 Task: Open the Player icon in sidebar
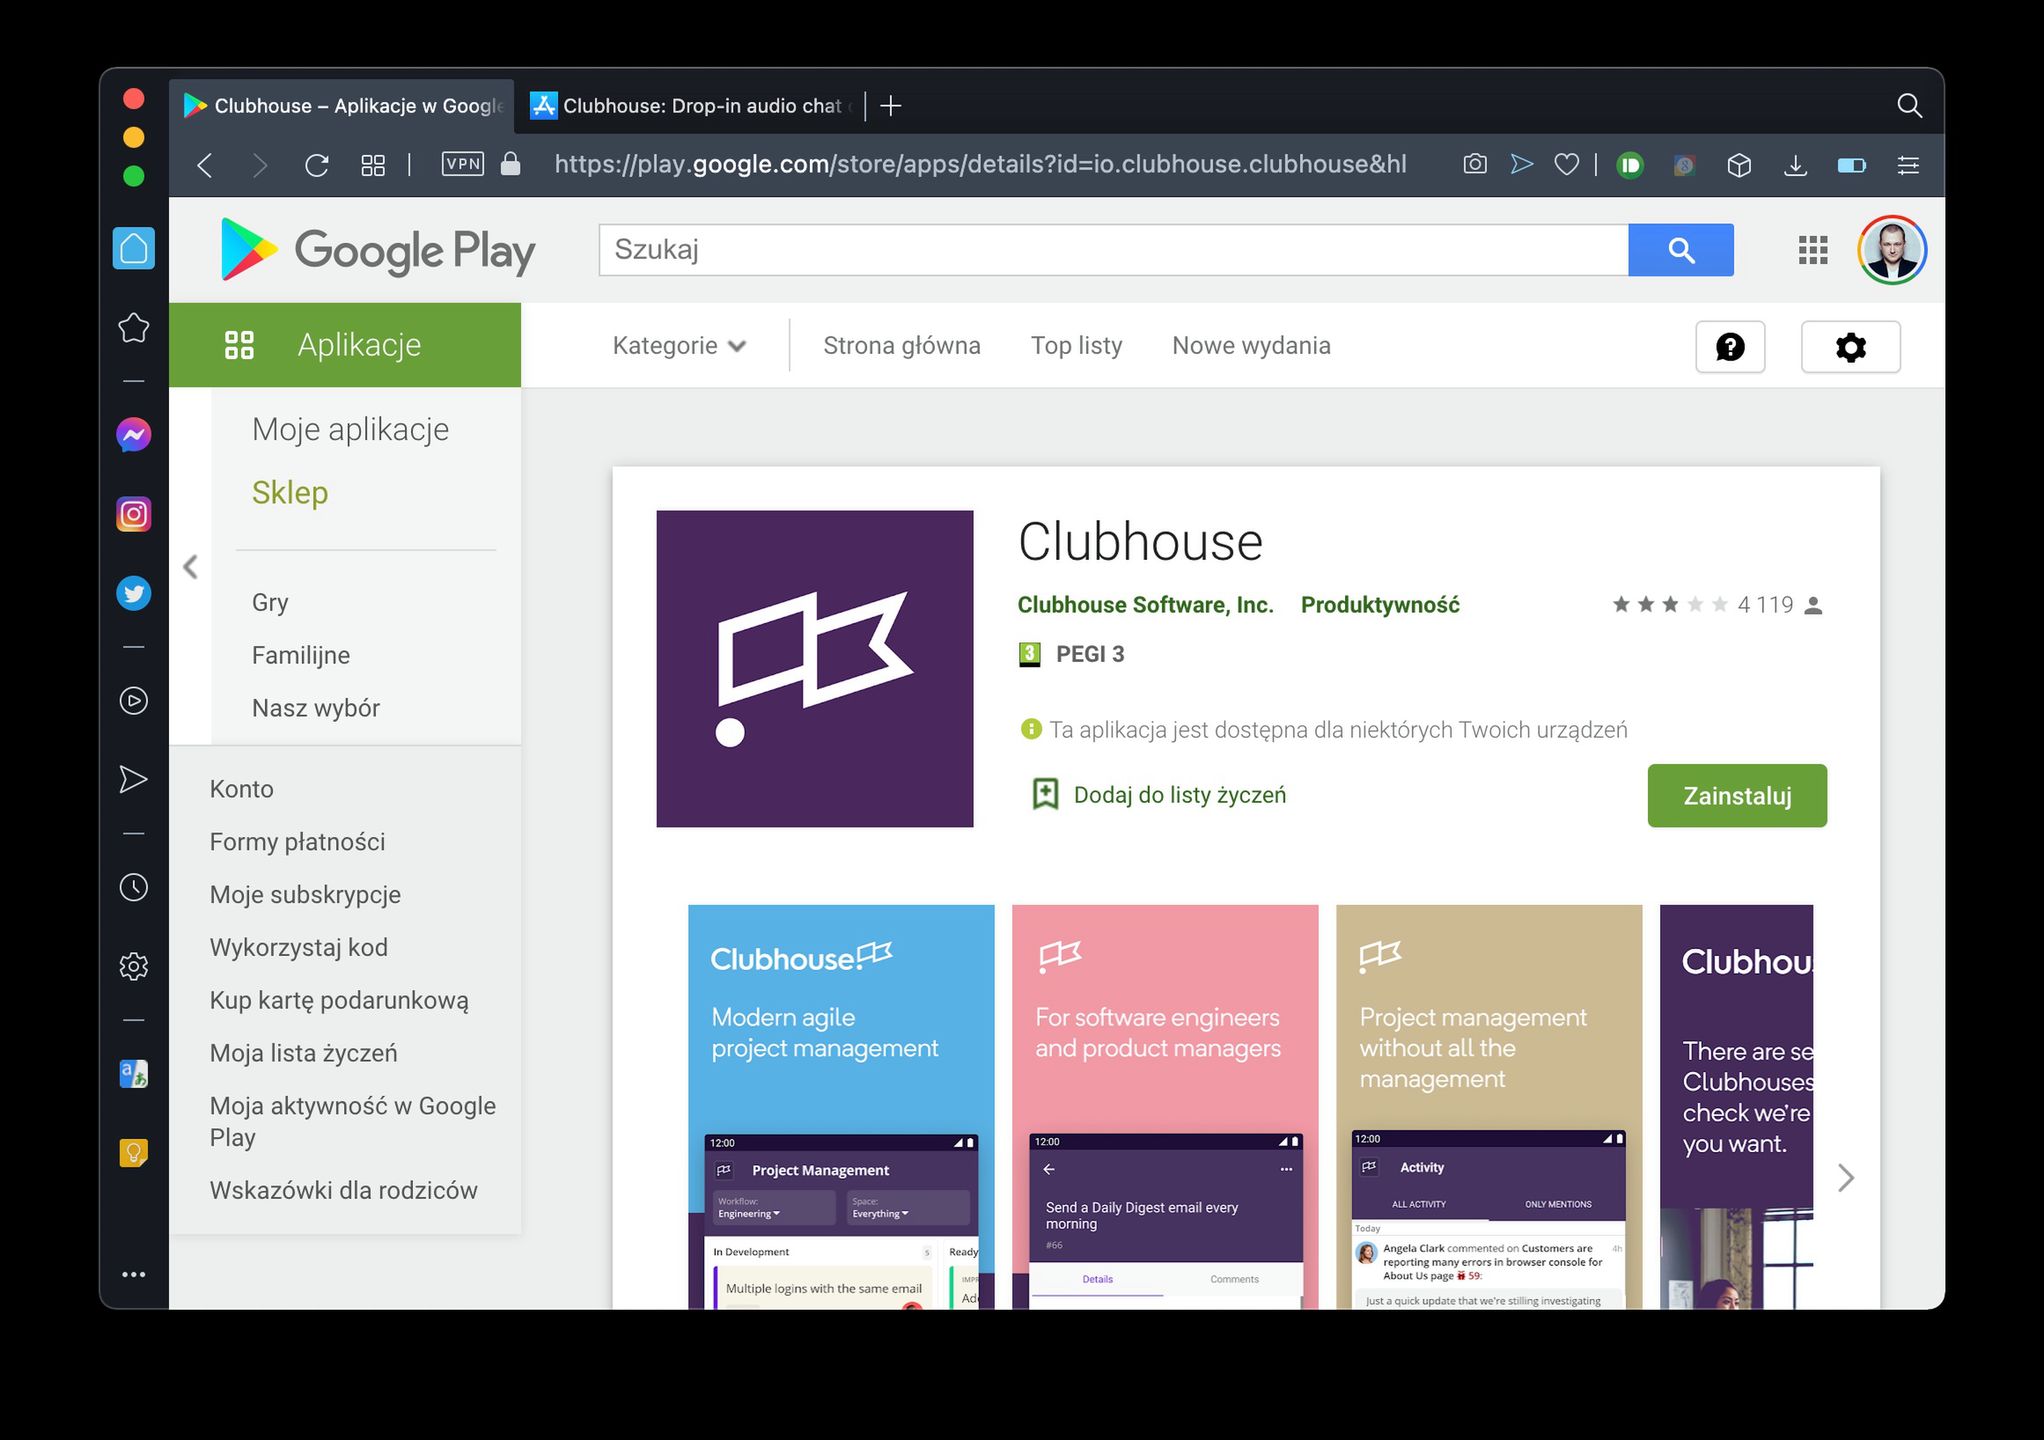(x=134, y=701)
